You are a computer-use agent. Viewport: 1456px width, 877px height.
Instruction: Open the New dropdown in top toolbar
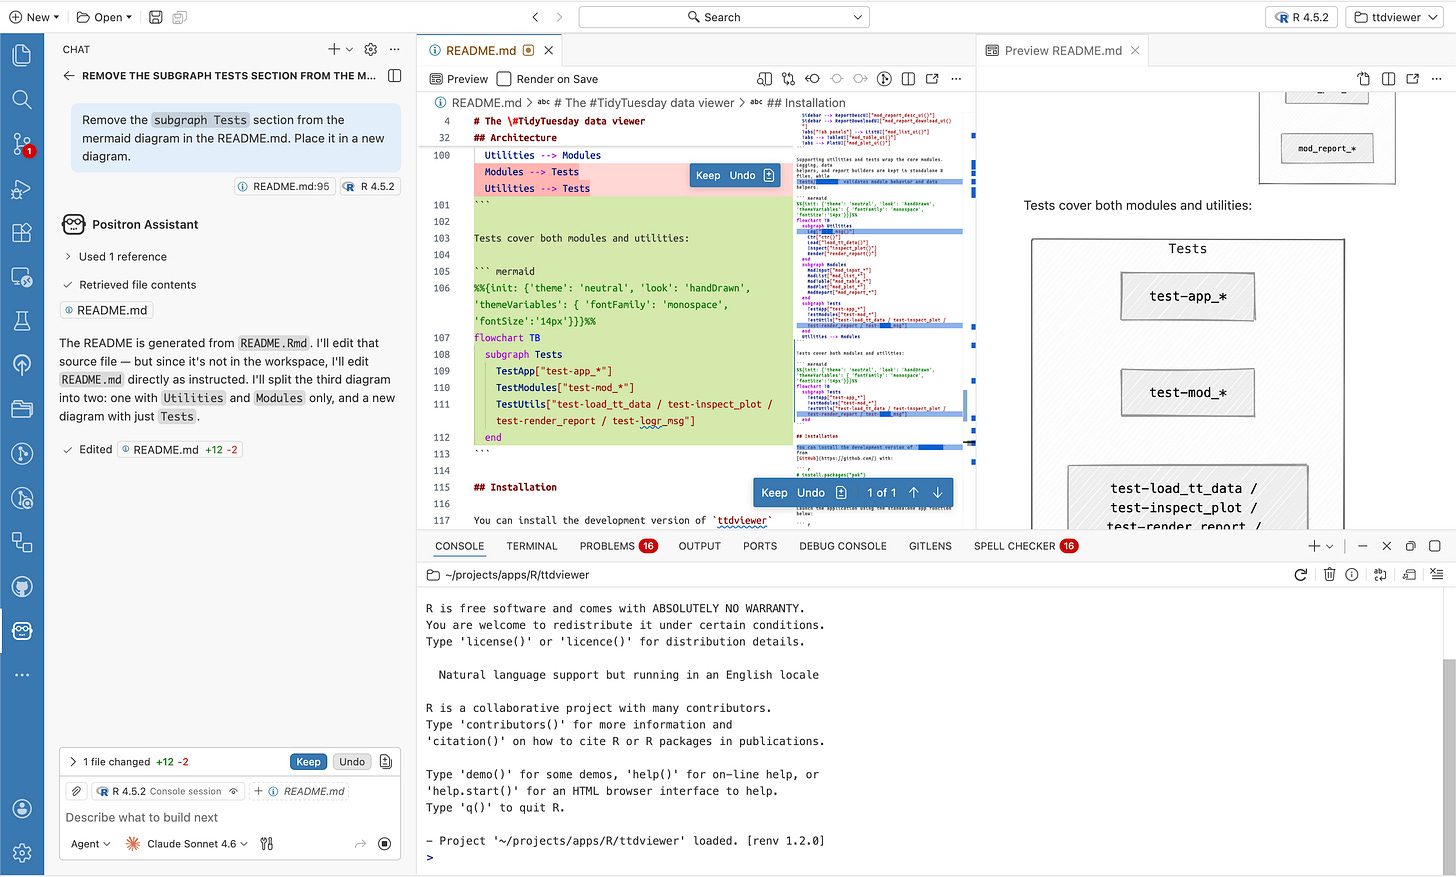click(x=35, y=17)
